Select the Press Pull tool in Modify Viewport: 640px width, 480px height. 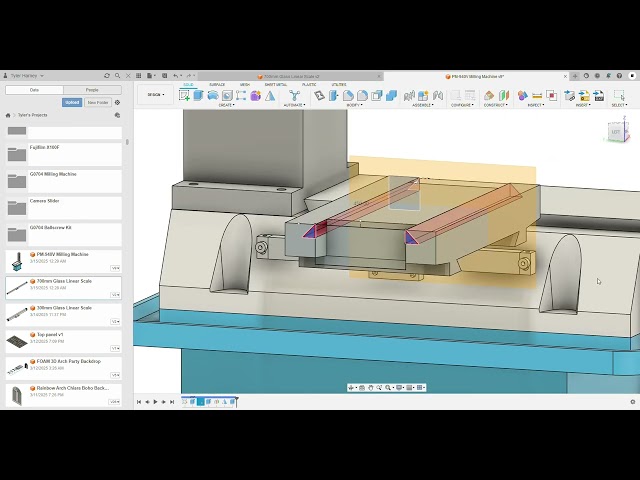[x=334, y=96]
